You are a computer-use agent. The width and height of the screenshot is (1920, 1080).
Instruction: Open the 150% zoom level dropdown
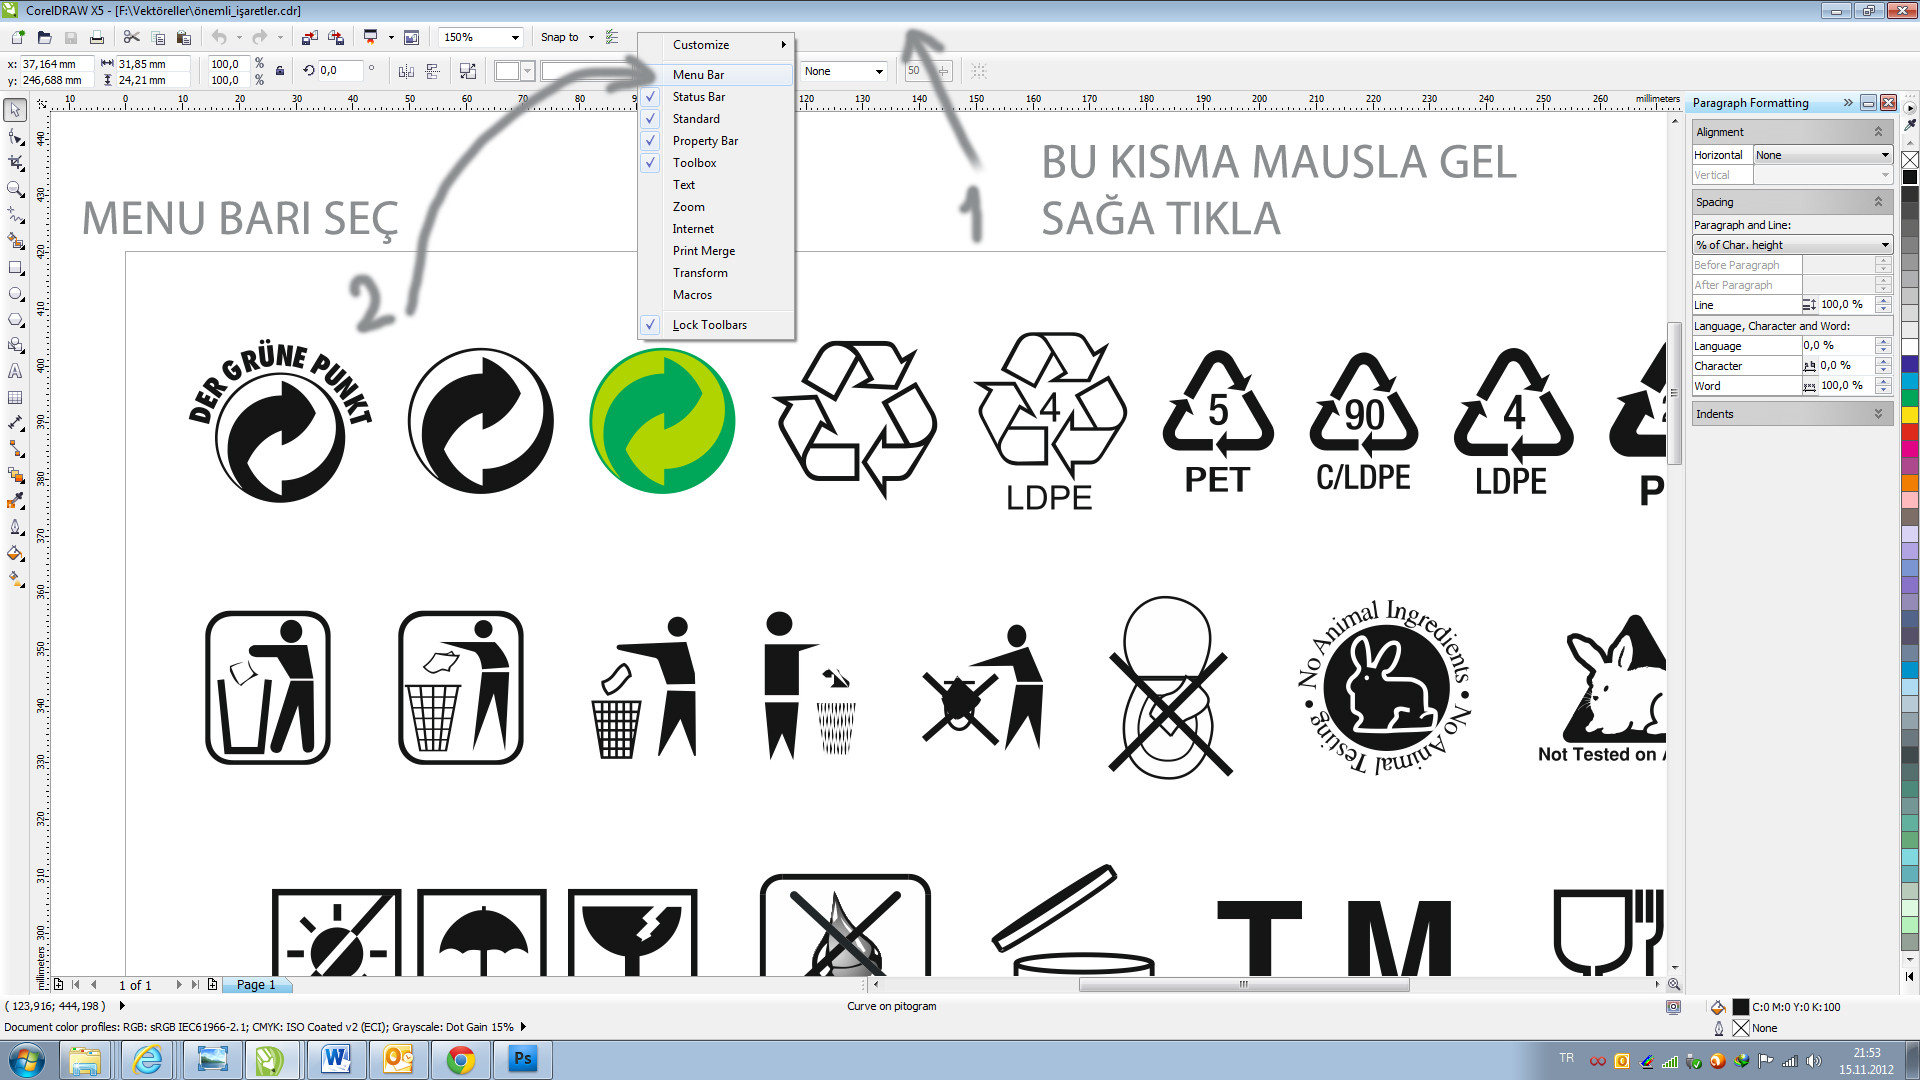(515, 37)
